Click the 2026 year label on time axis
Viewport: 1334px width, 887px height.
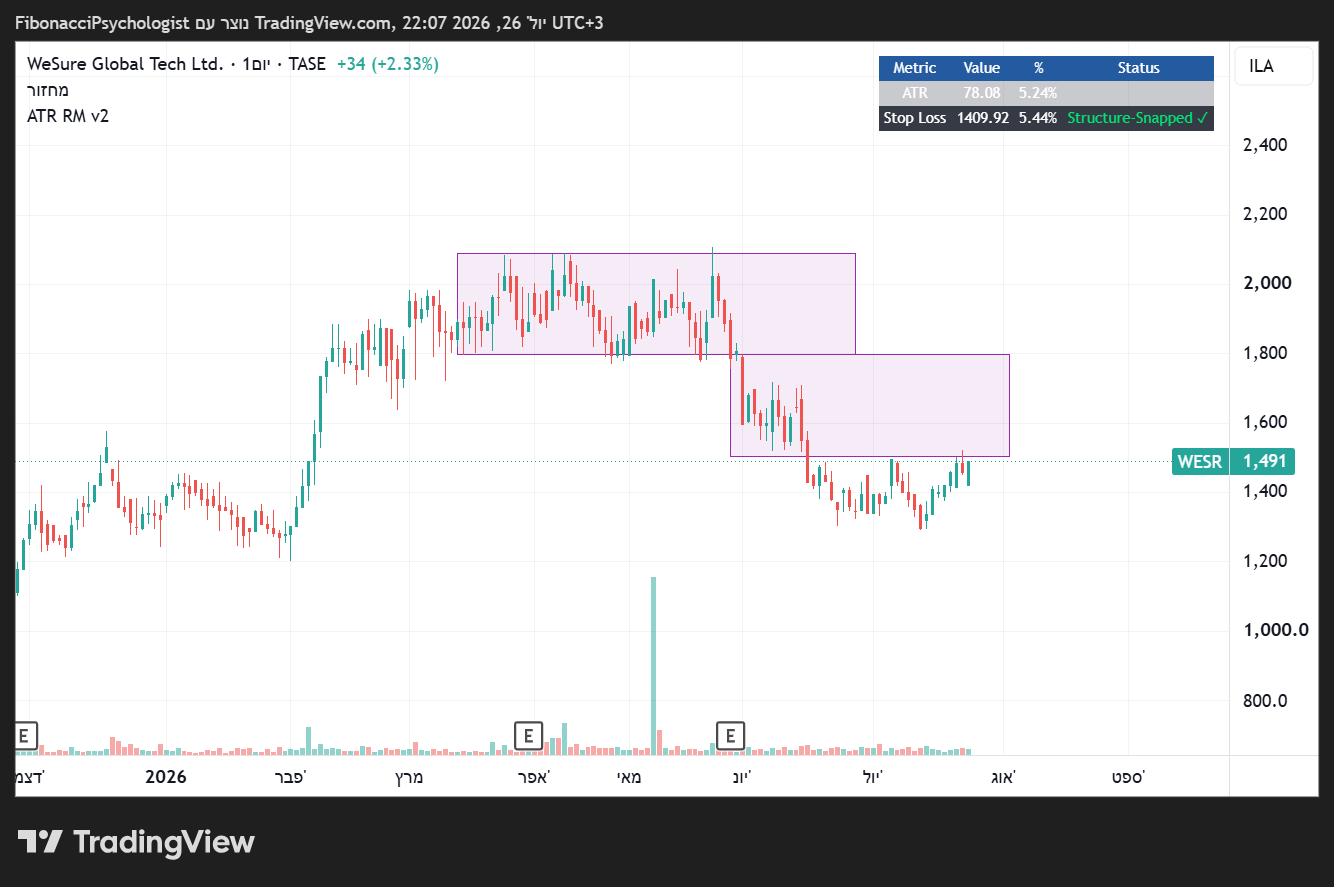(x=165, y=777)
